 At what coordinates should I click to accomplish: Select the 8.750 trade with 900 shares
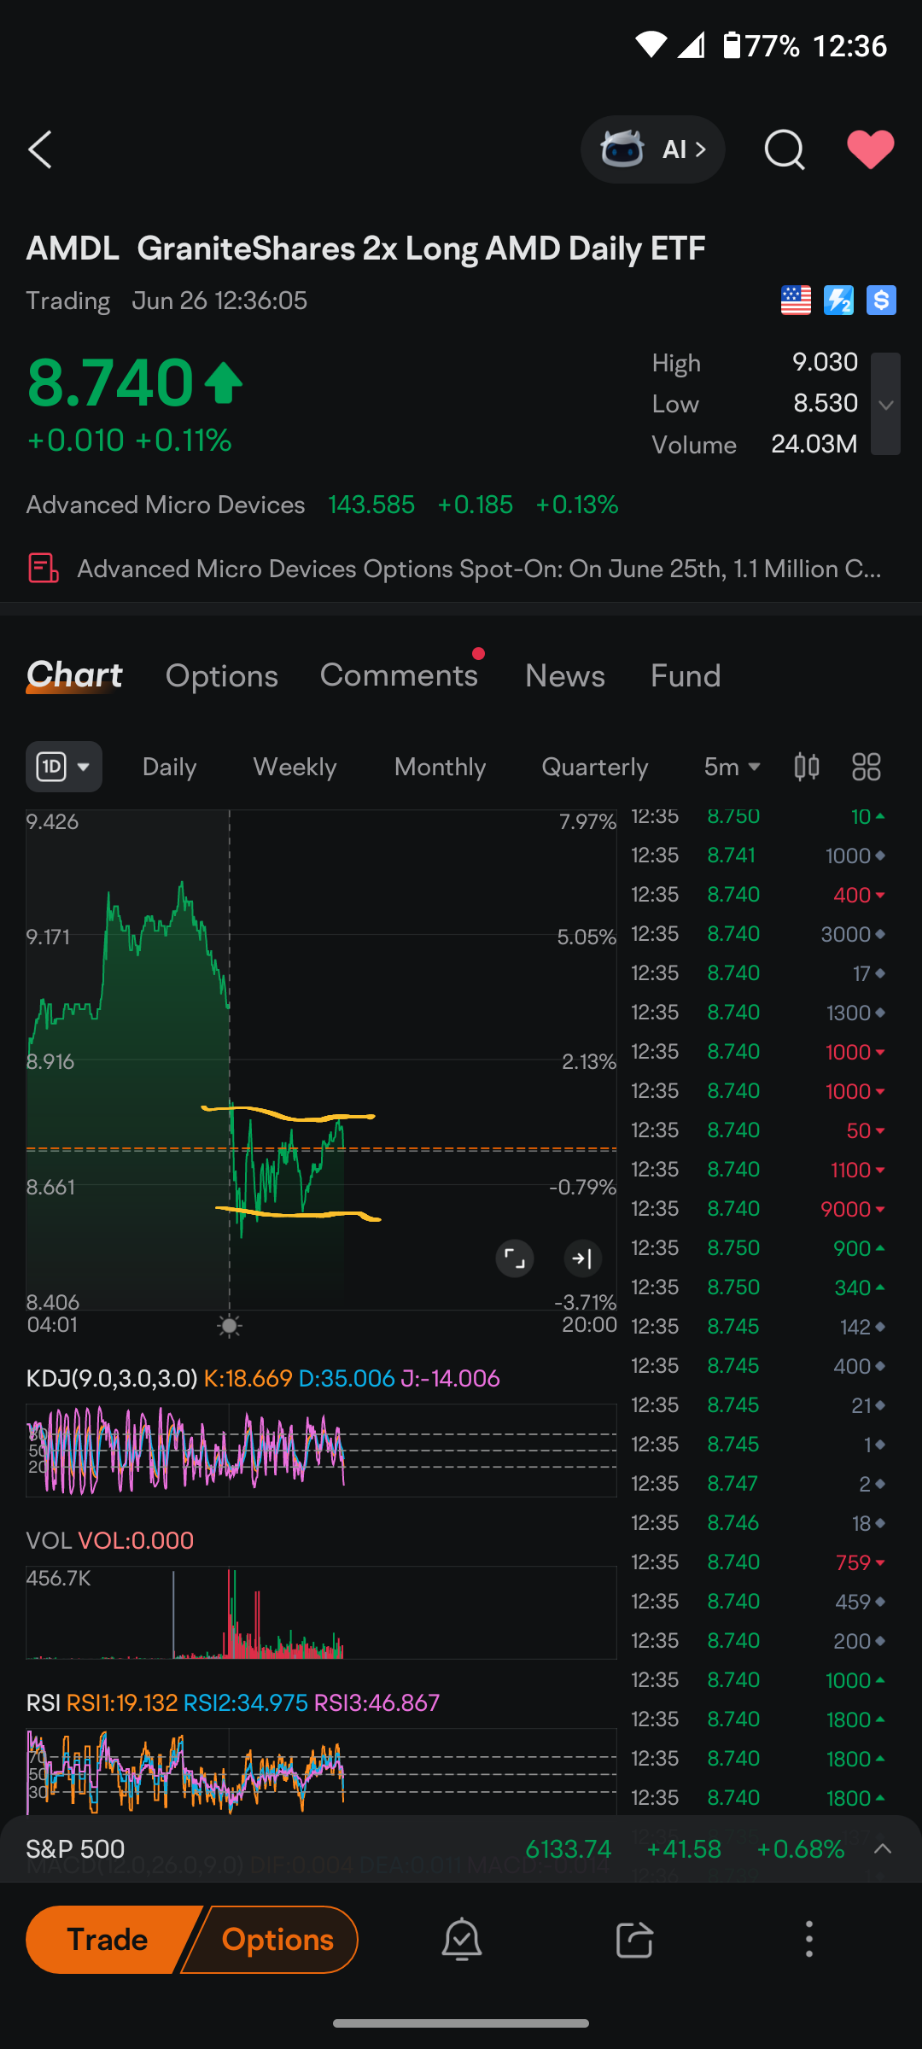pyautogui.click(x=759, y=1248)
